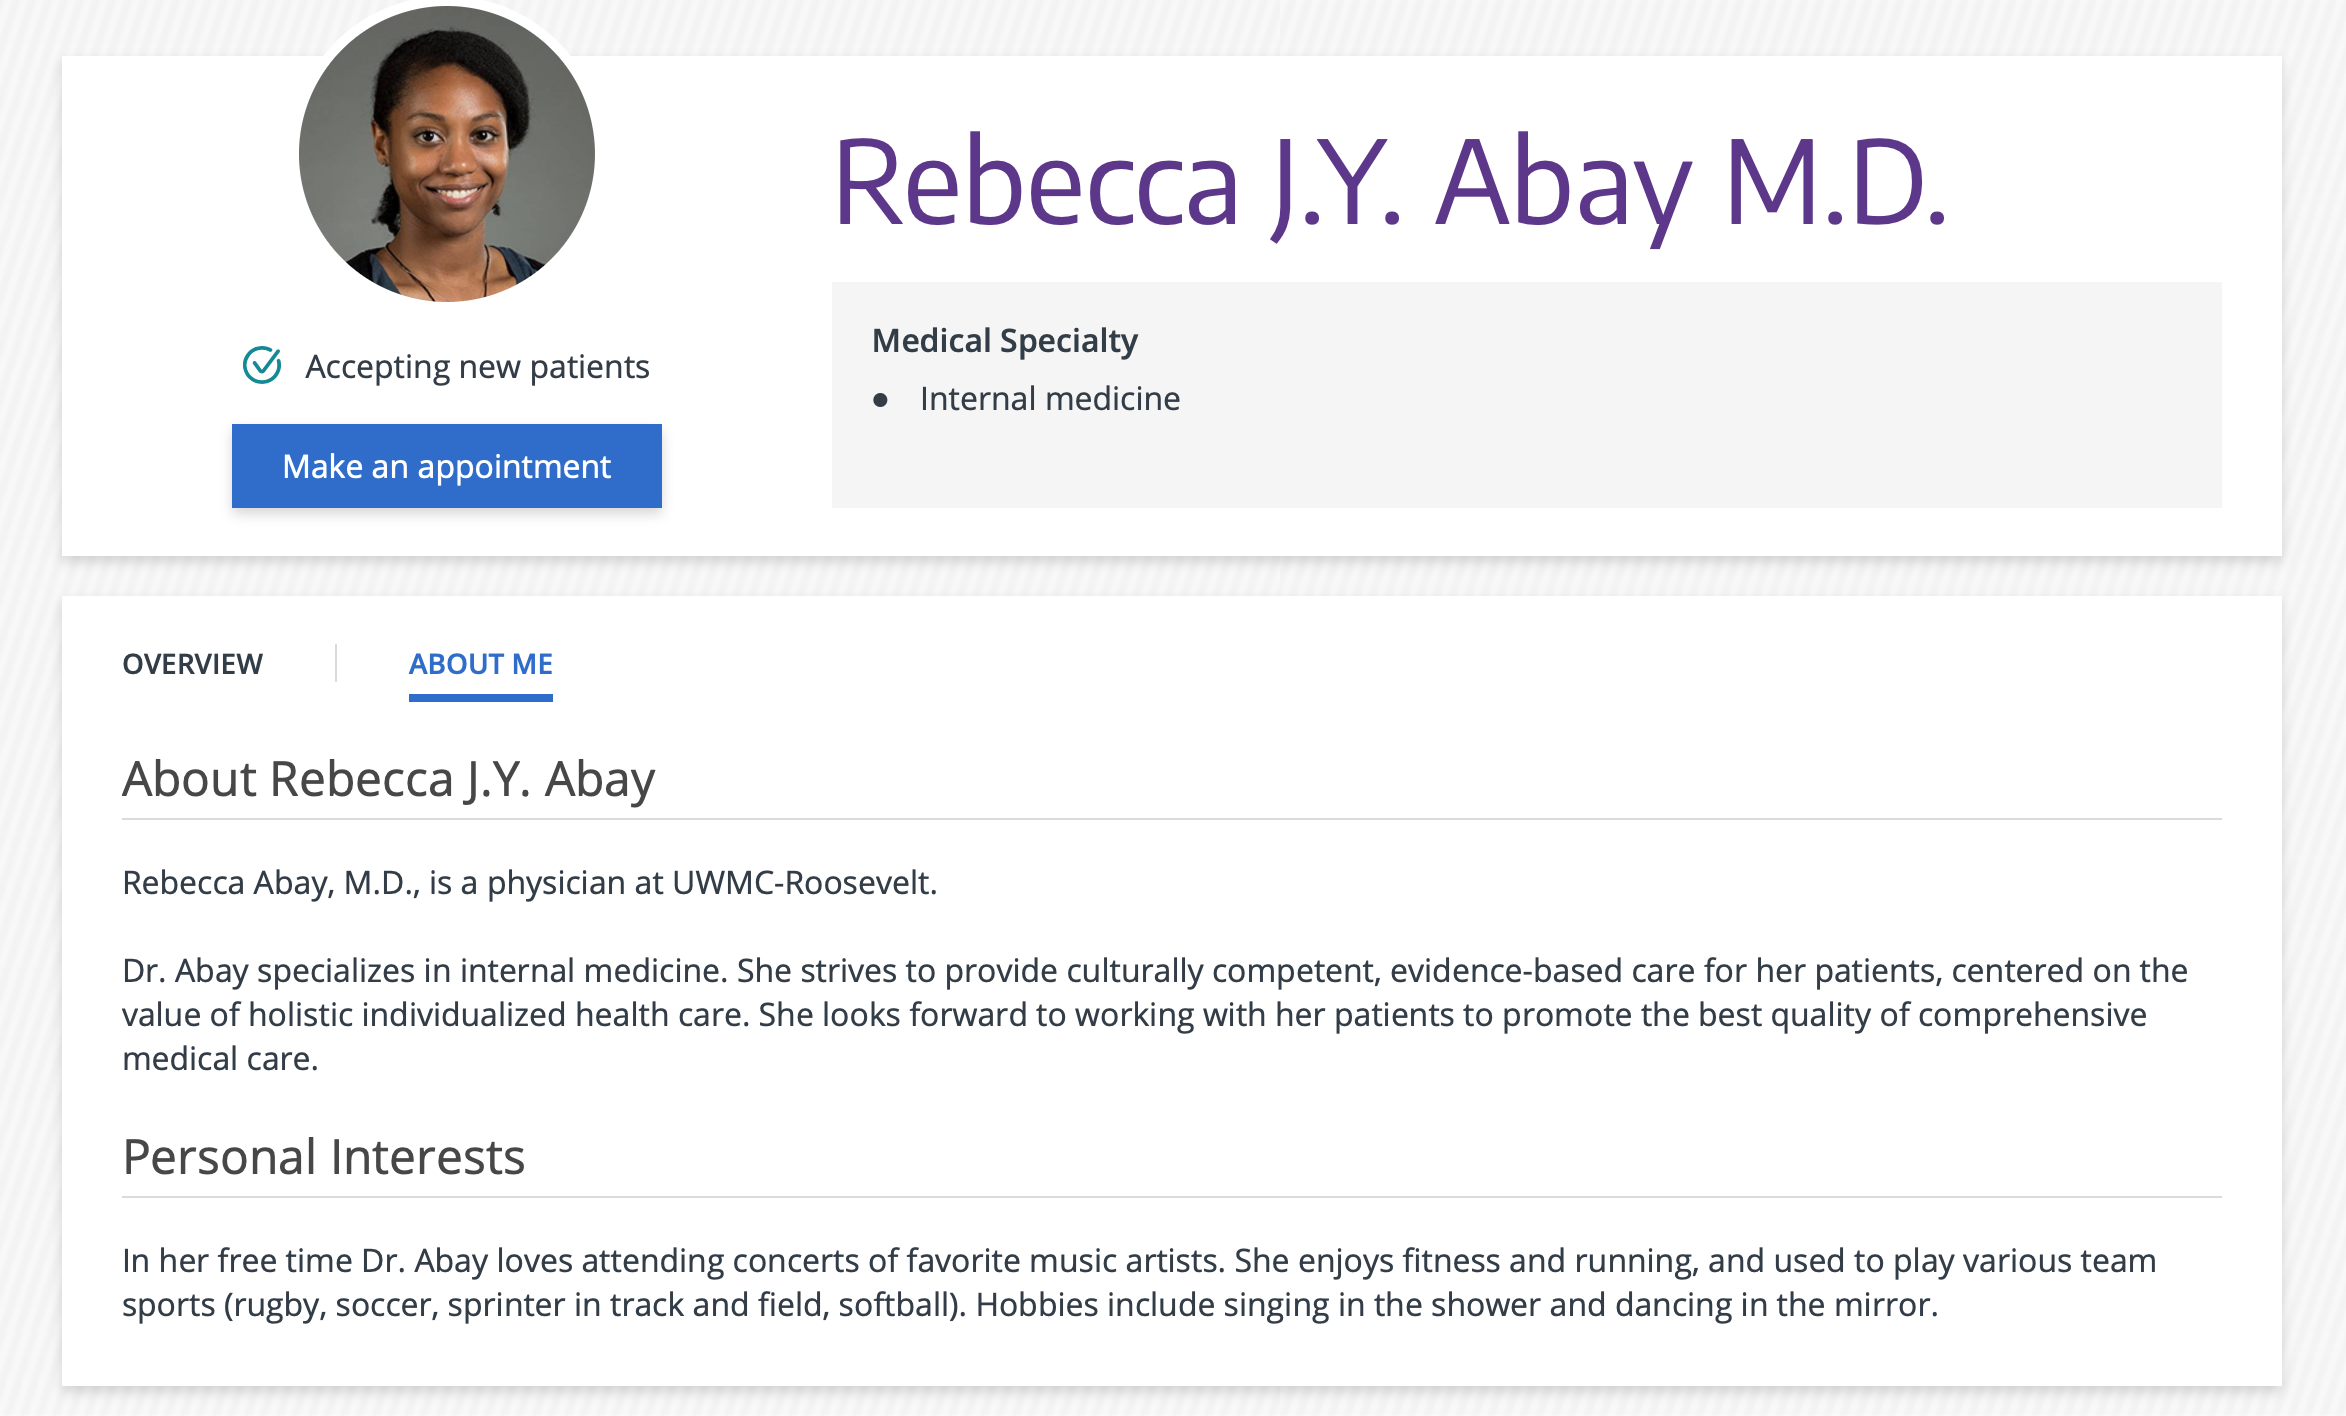Click the Internal medicine list item

(1050, 399)
